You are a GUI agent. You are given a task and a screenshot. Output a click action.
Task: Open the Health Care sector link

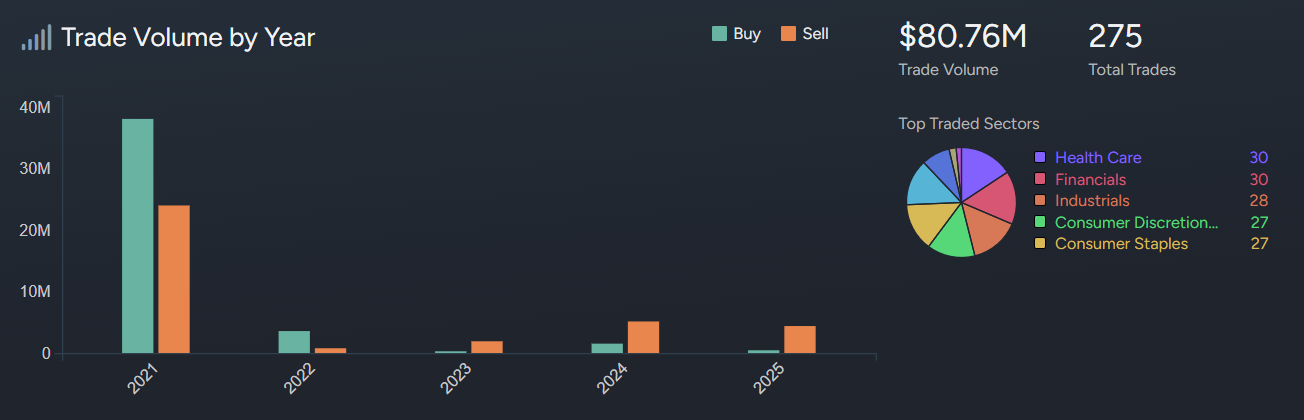click(x=1098, y=158)
